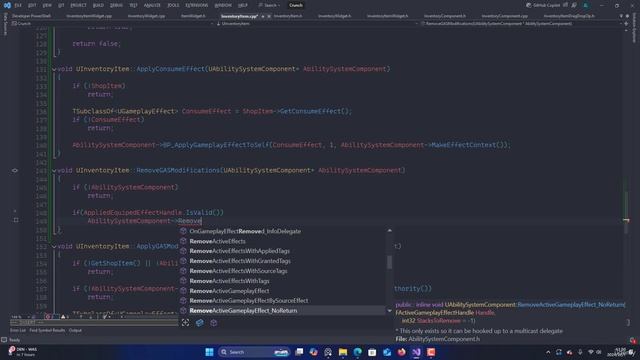Screen dimensions: 640x360
Task: Open the Crunch project scope dropdown
Action: pos(112,24)
